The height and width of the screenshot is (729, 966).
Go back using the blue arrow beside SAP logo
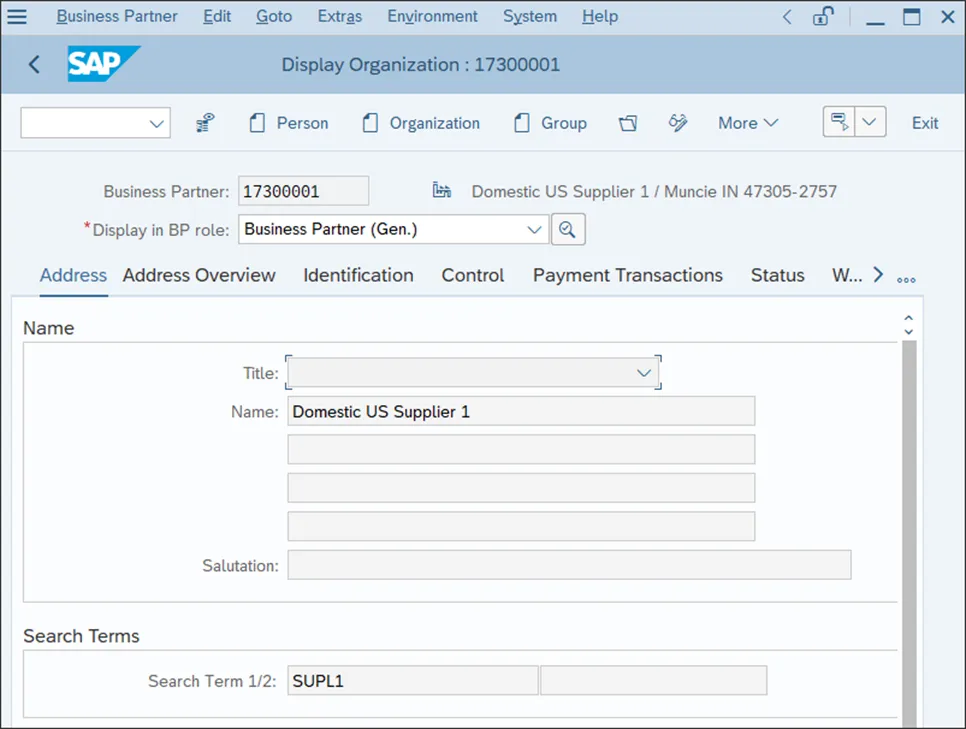coord(34,64)
